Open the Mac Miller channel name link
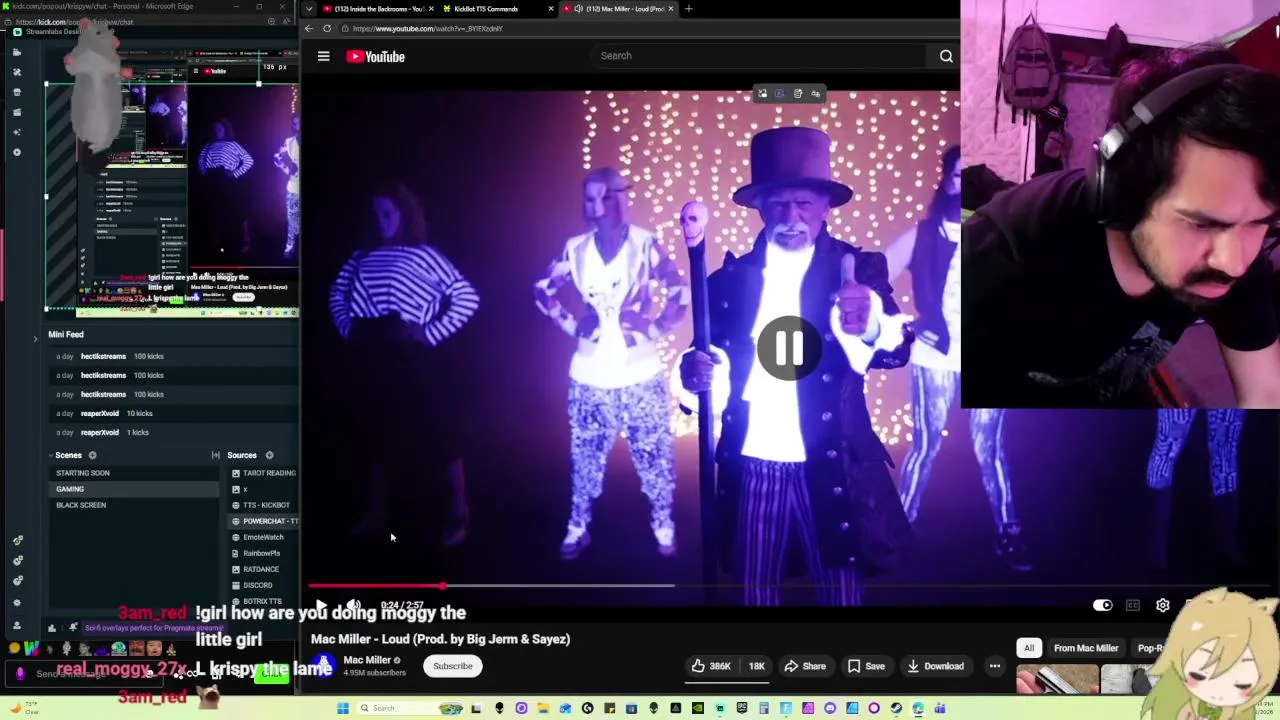Image resolution: width=1280 pixels, height=720 pixels. click(x=367, y=660)
